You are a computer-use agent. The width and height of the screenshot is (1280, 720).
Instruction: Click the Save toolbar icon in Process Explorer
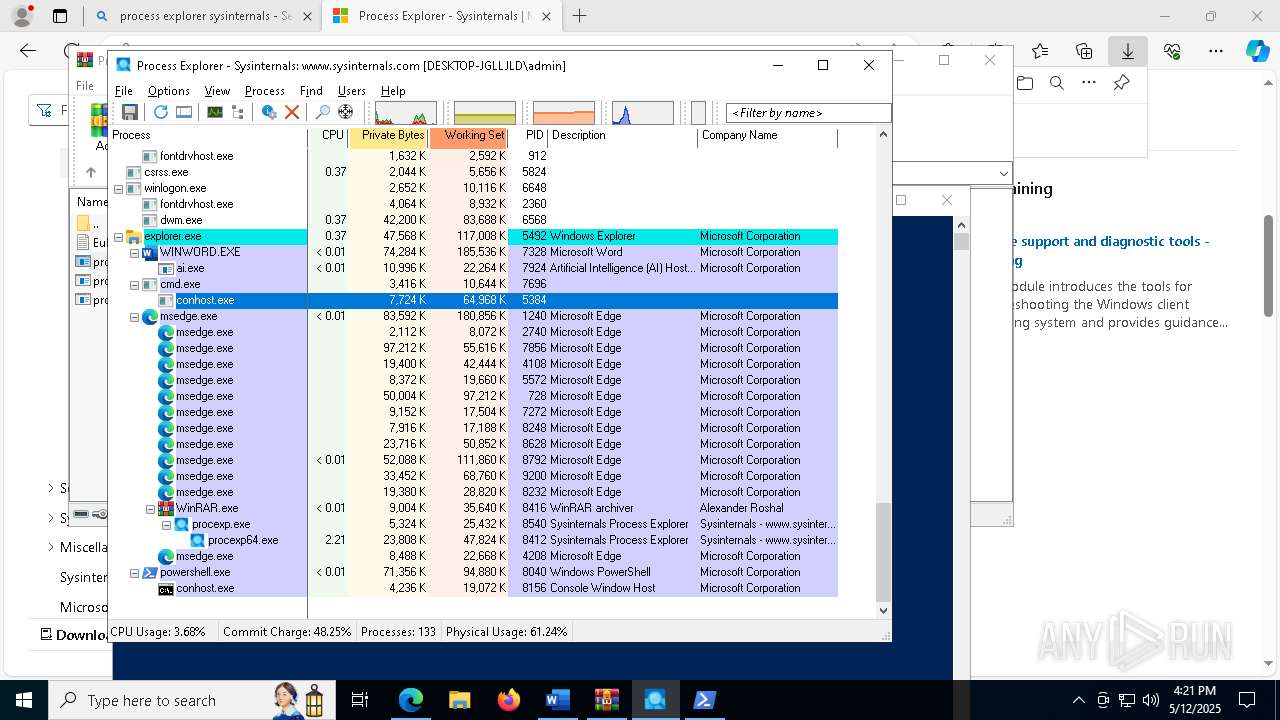(130, 112)
